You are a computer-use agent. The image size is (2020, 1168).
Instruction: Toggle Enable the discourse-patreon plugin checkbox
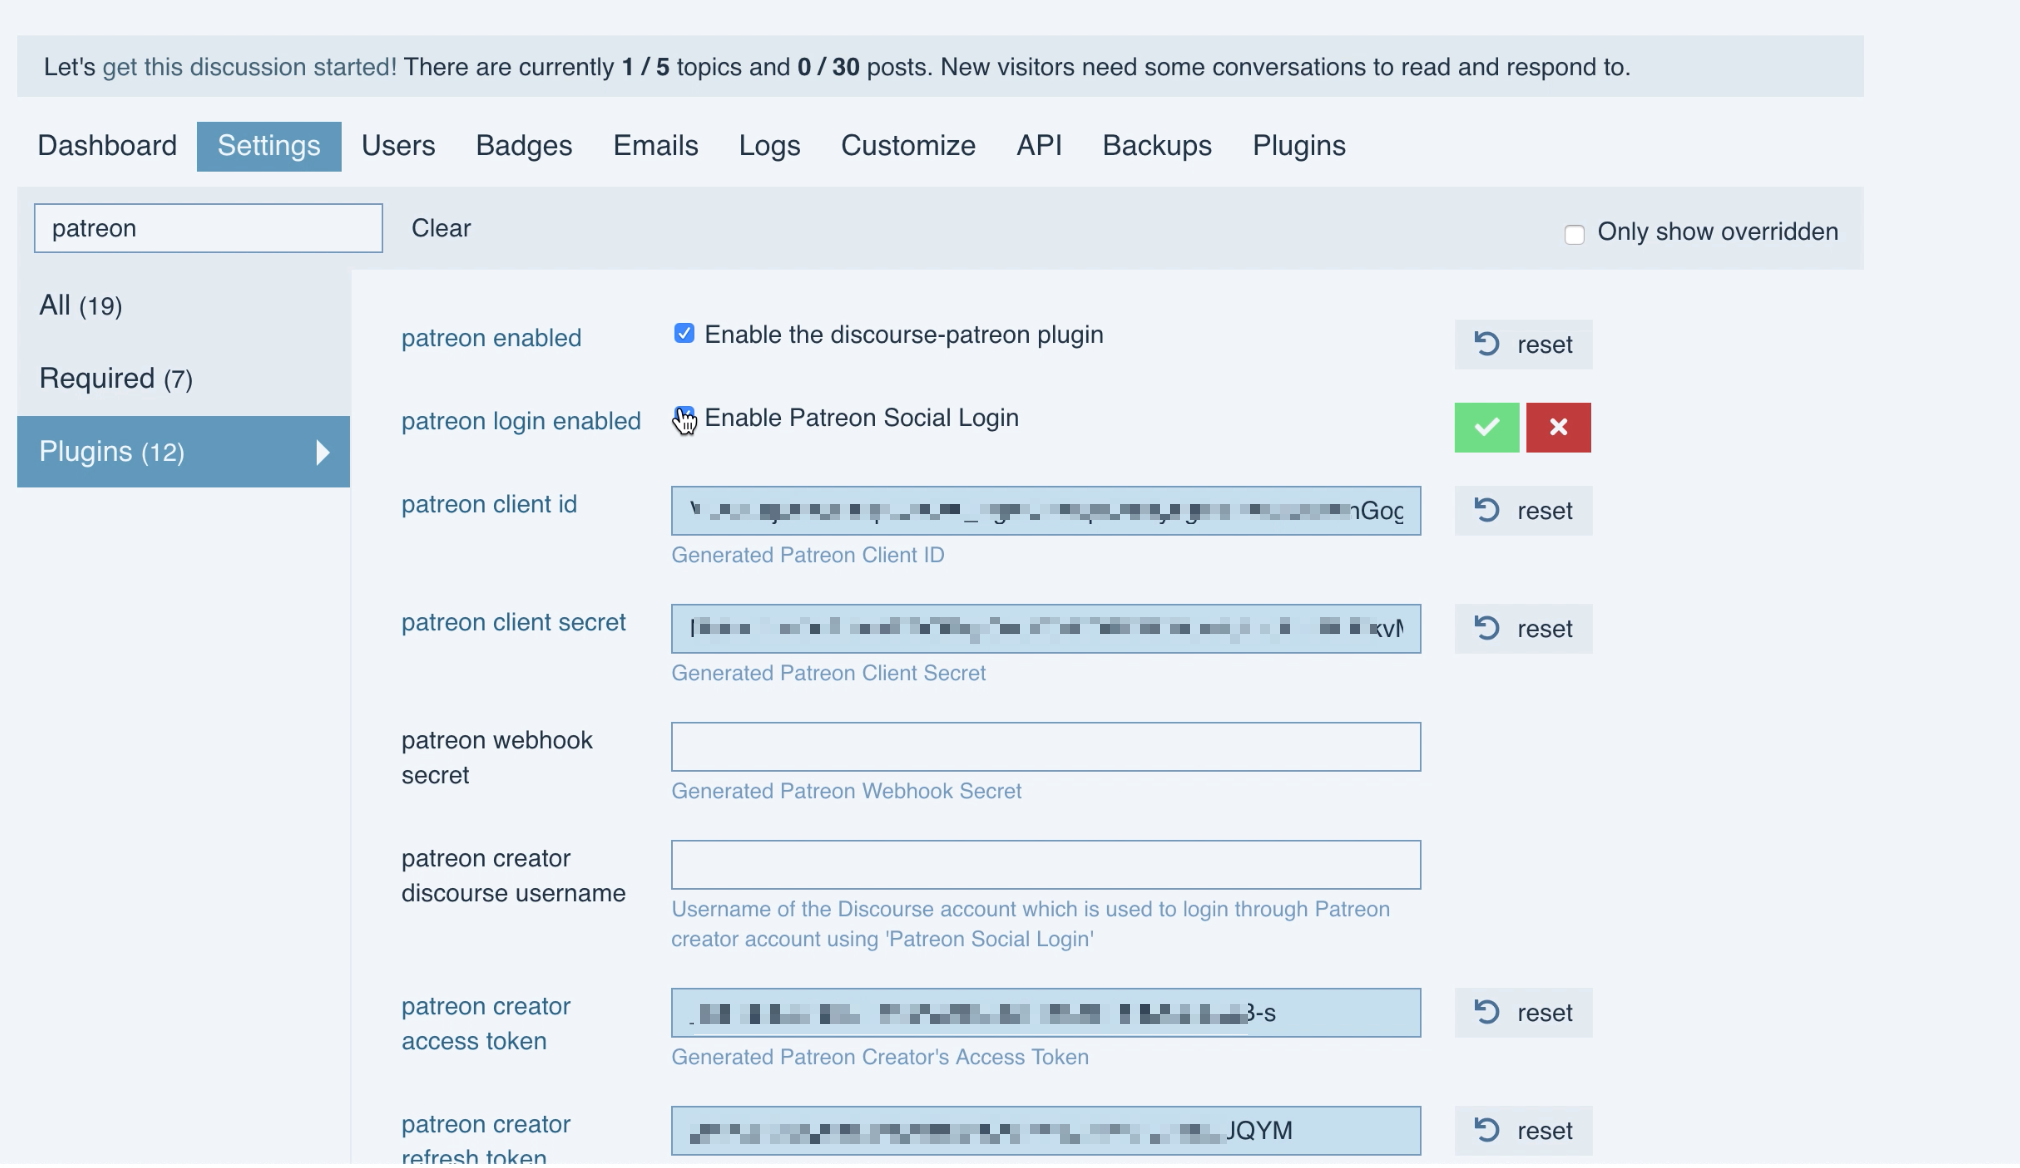click(684, 333)
